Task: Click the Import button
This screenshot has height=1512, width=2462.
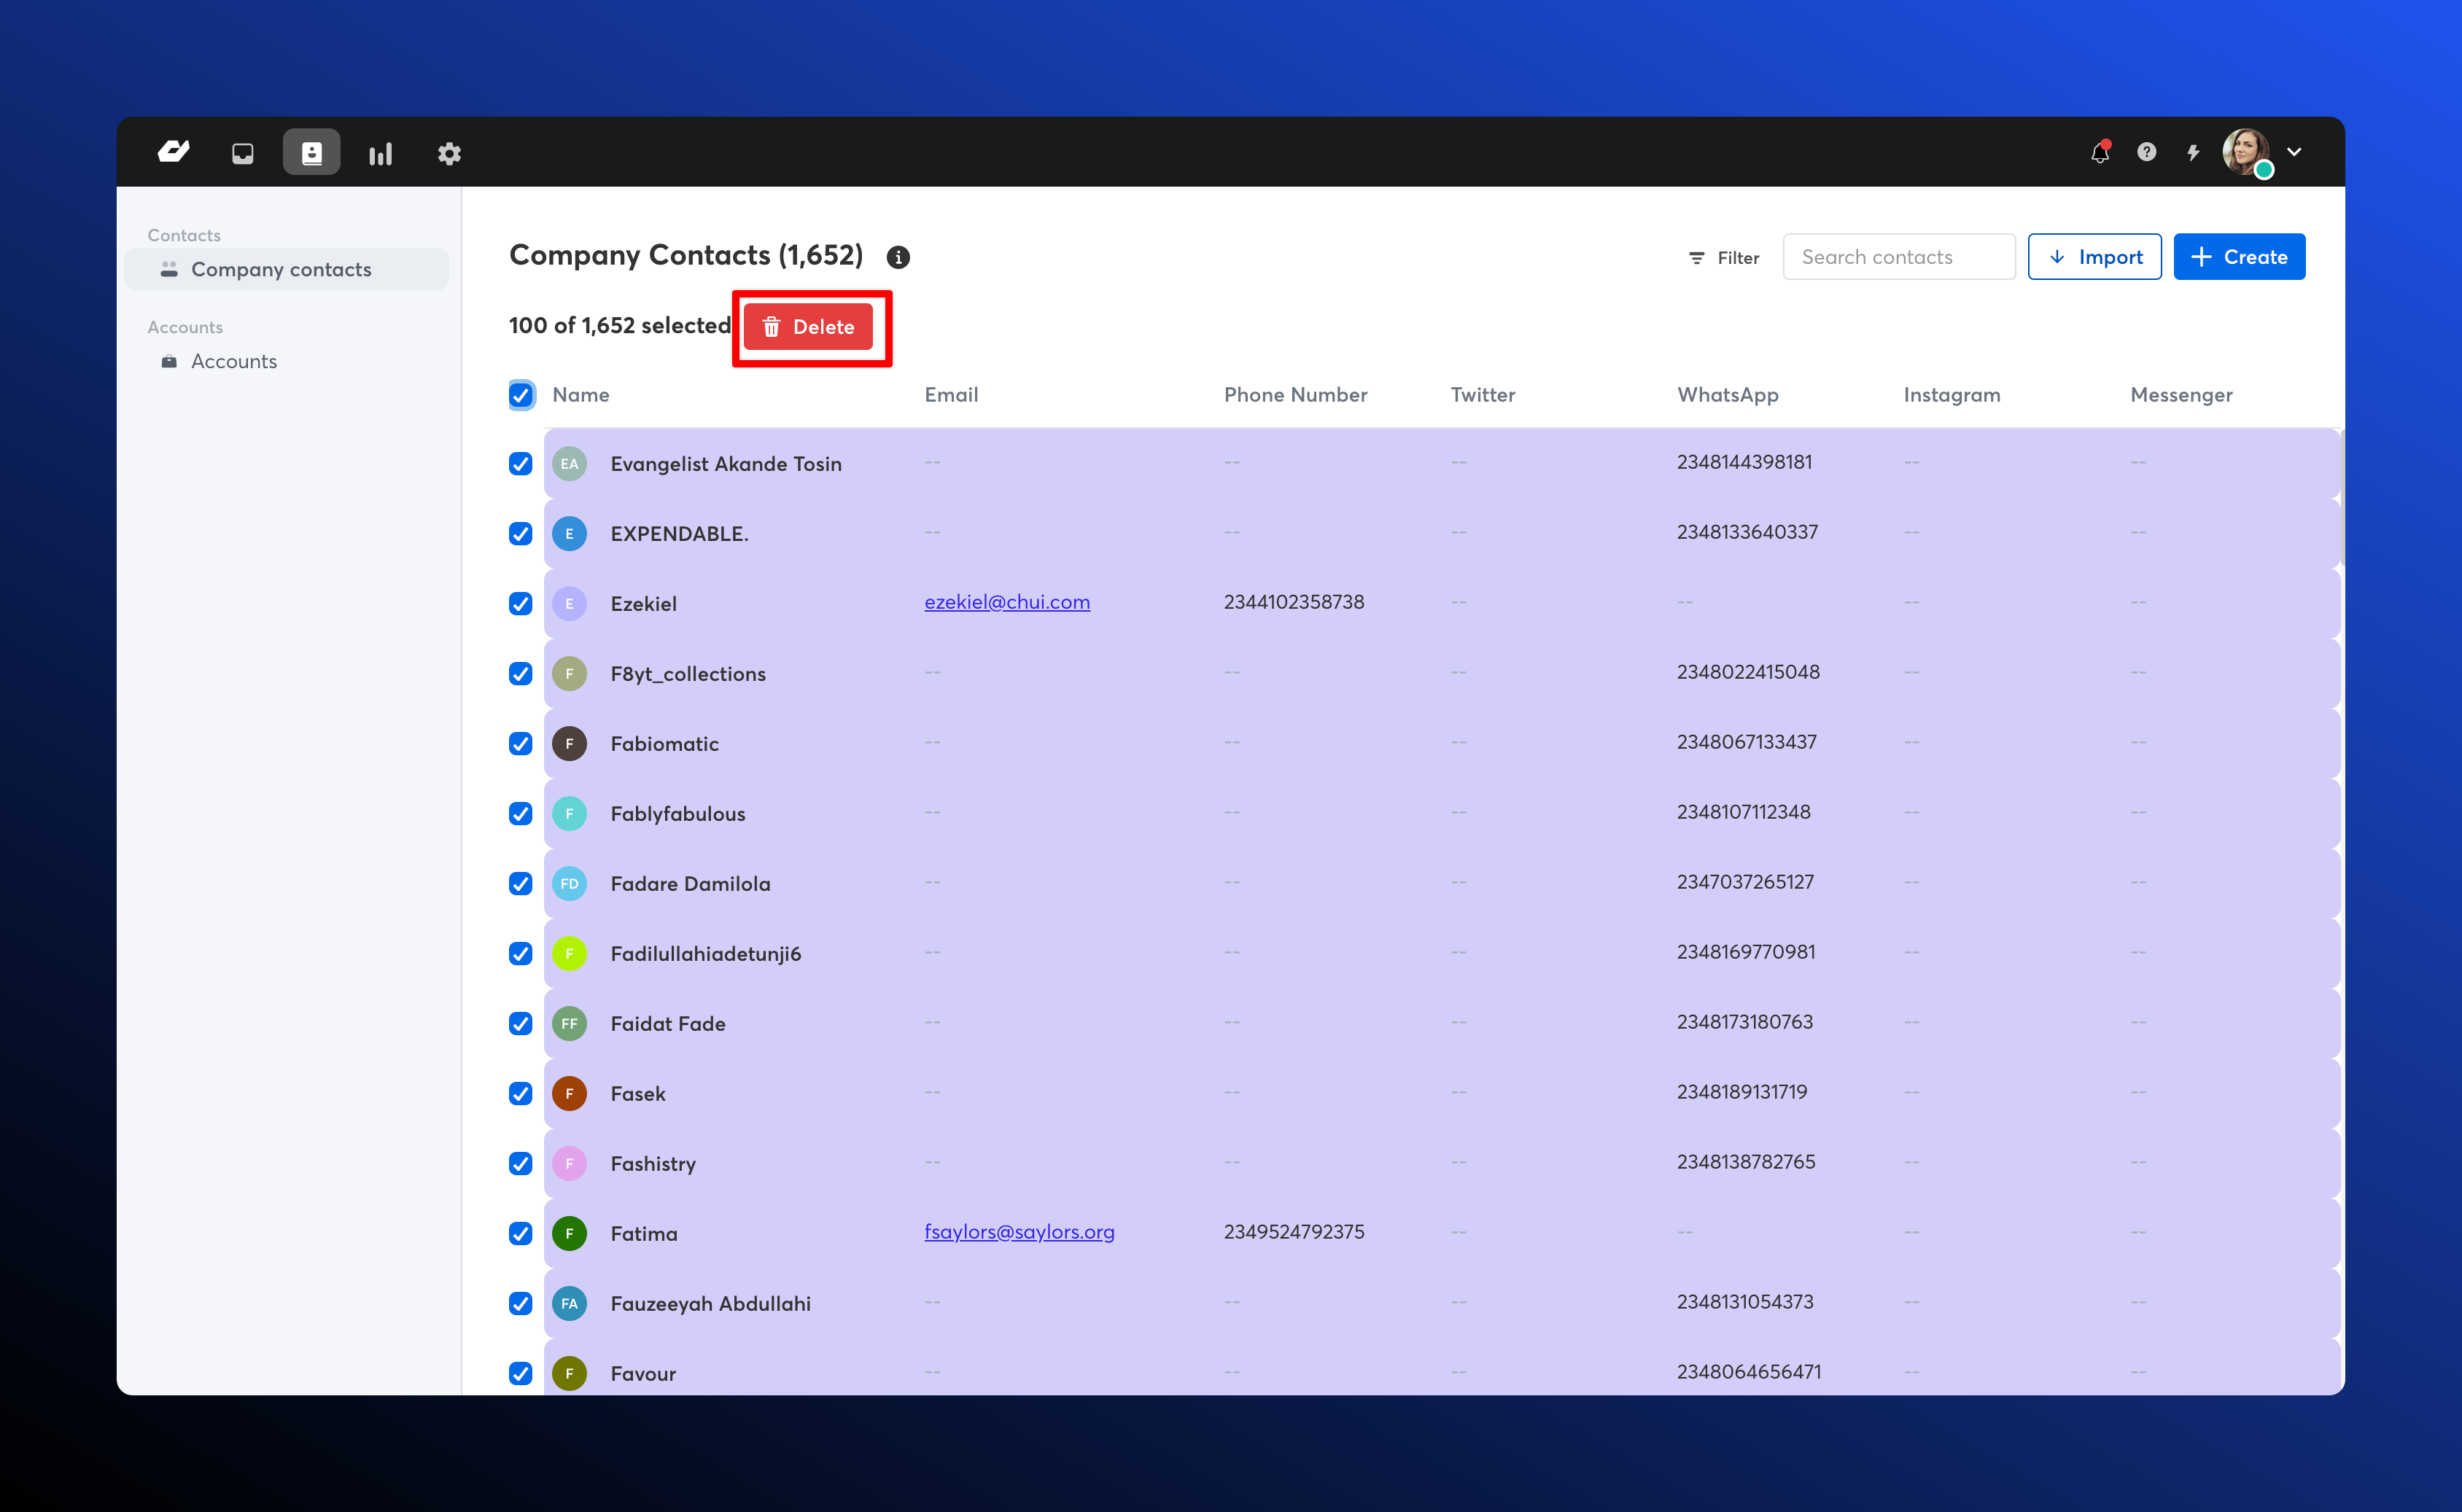Action: tap(2094, 257)
